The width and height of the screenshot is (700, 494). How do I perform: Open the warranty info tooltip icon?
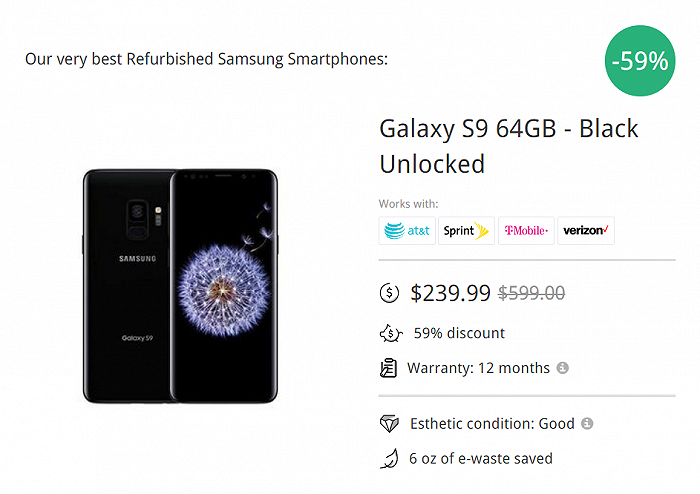pyautogui.click(x=563, y=368)
